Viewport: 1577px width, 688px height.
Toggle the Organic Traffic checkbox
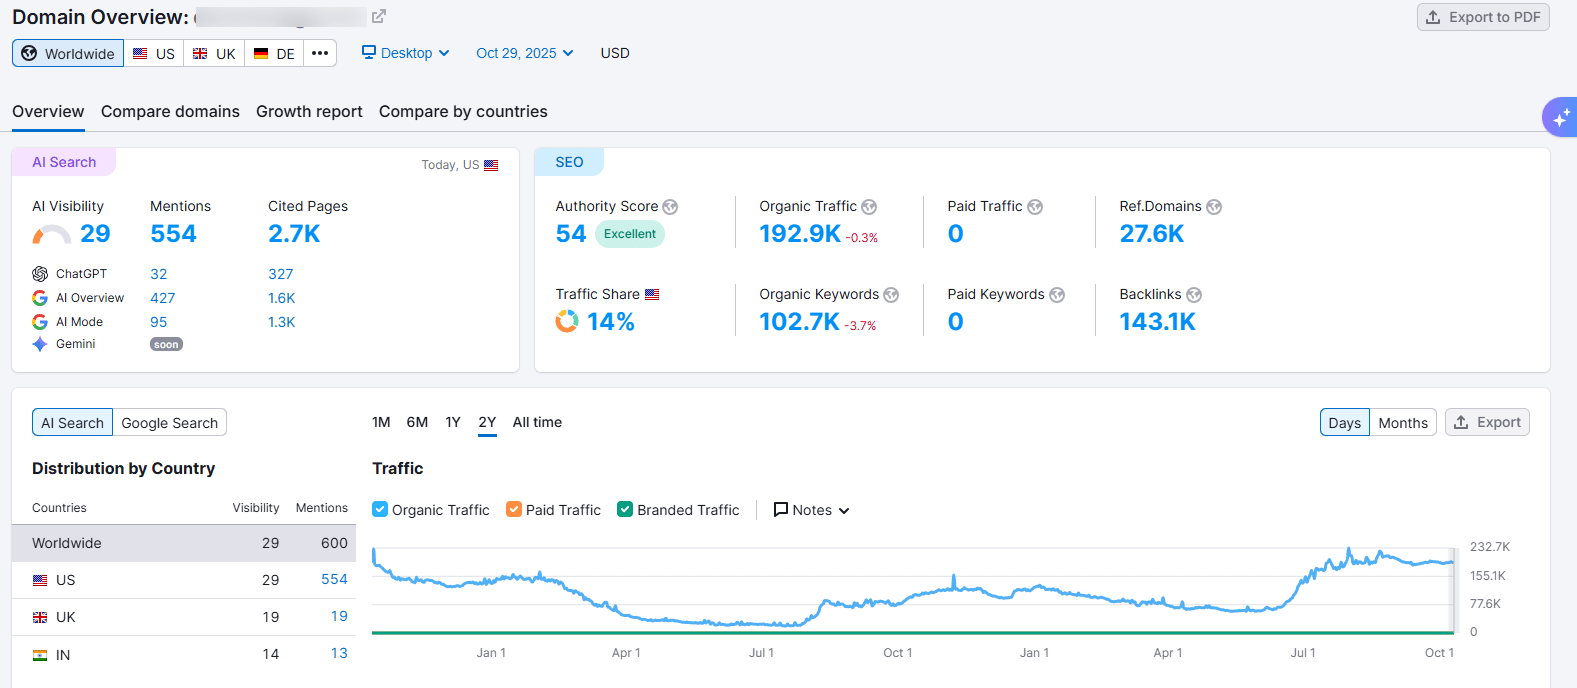point(380,509)
